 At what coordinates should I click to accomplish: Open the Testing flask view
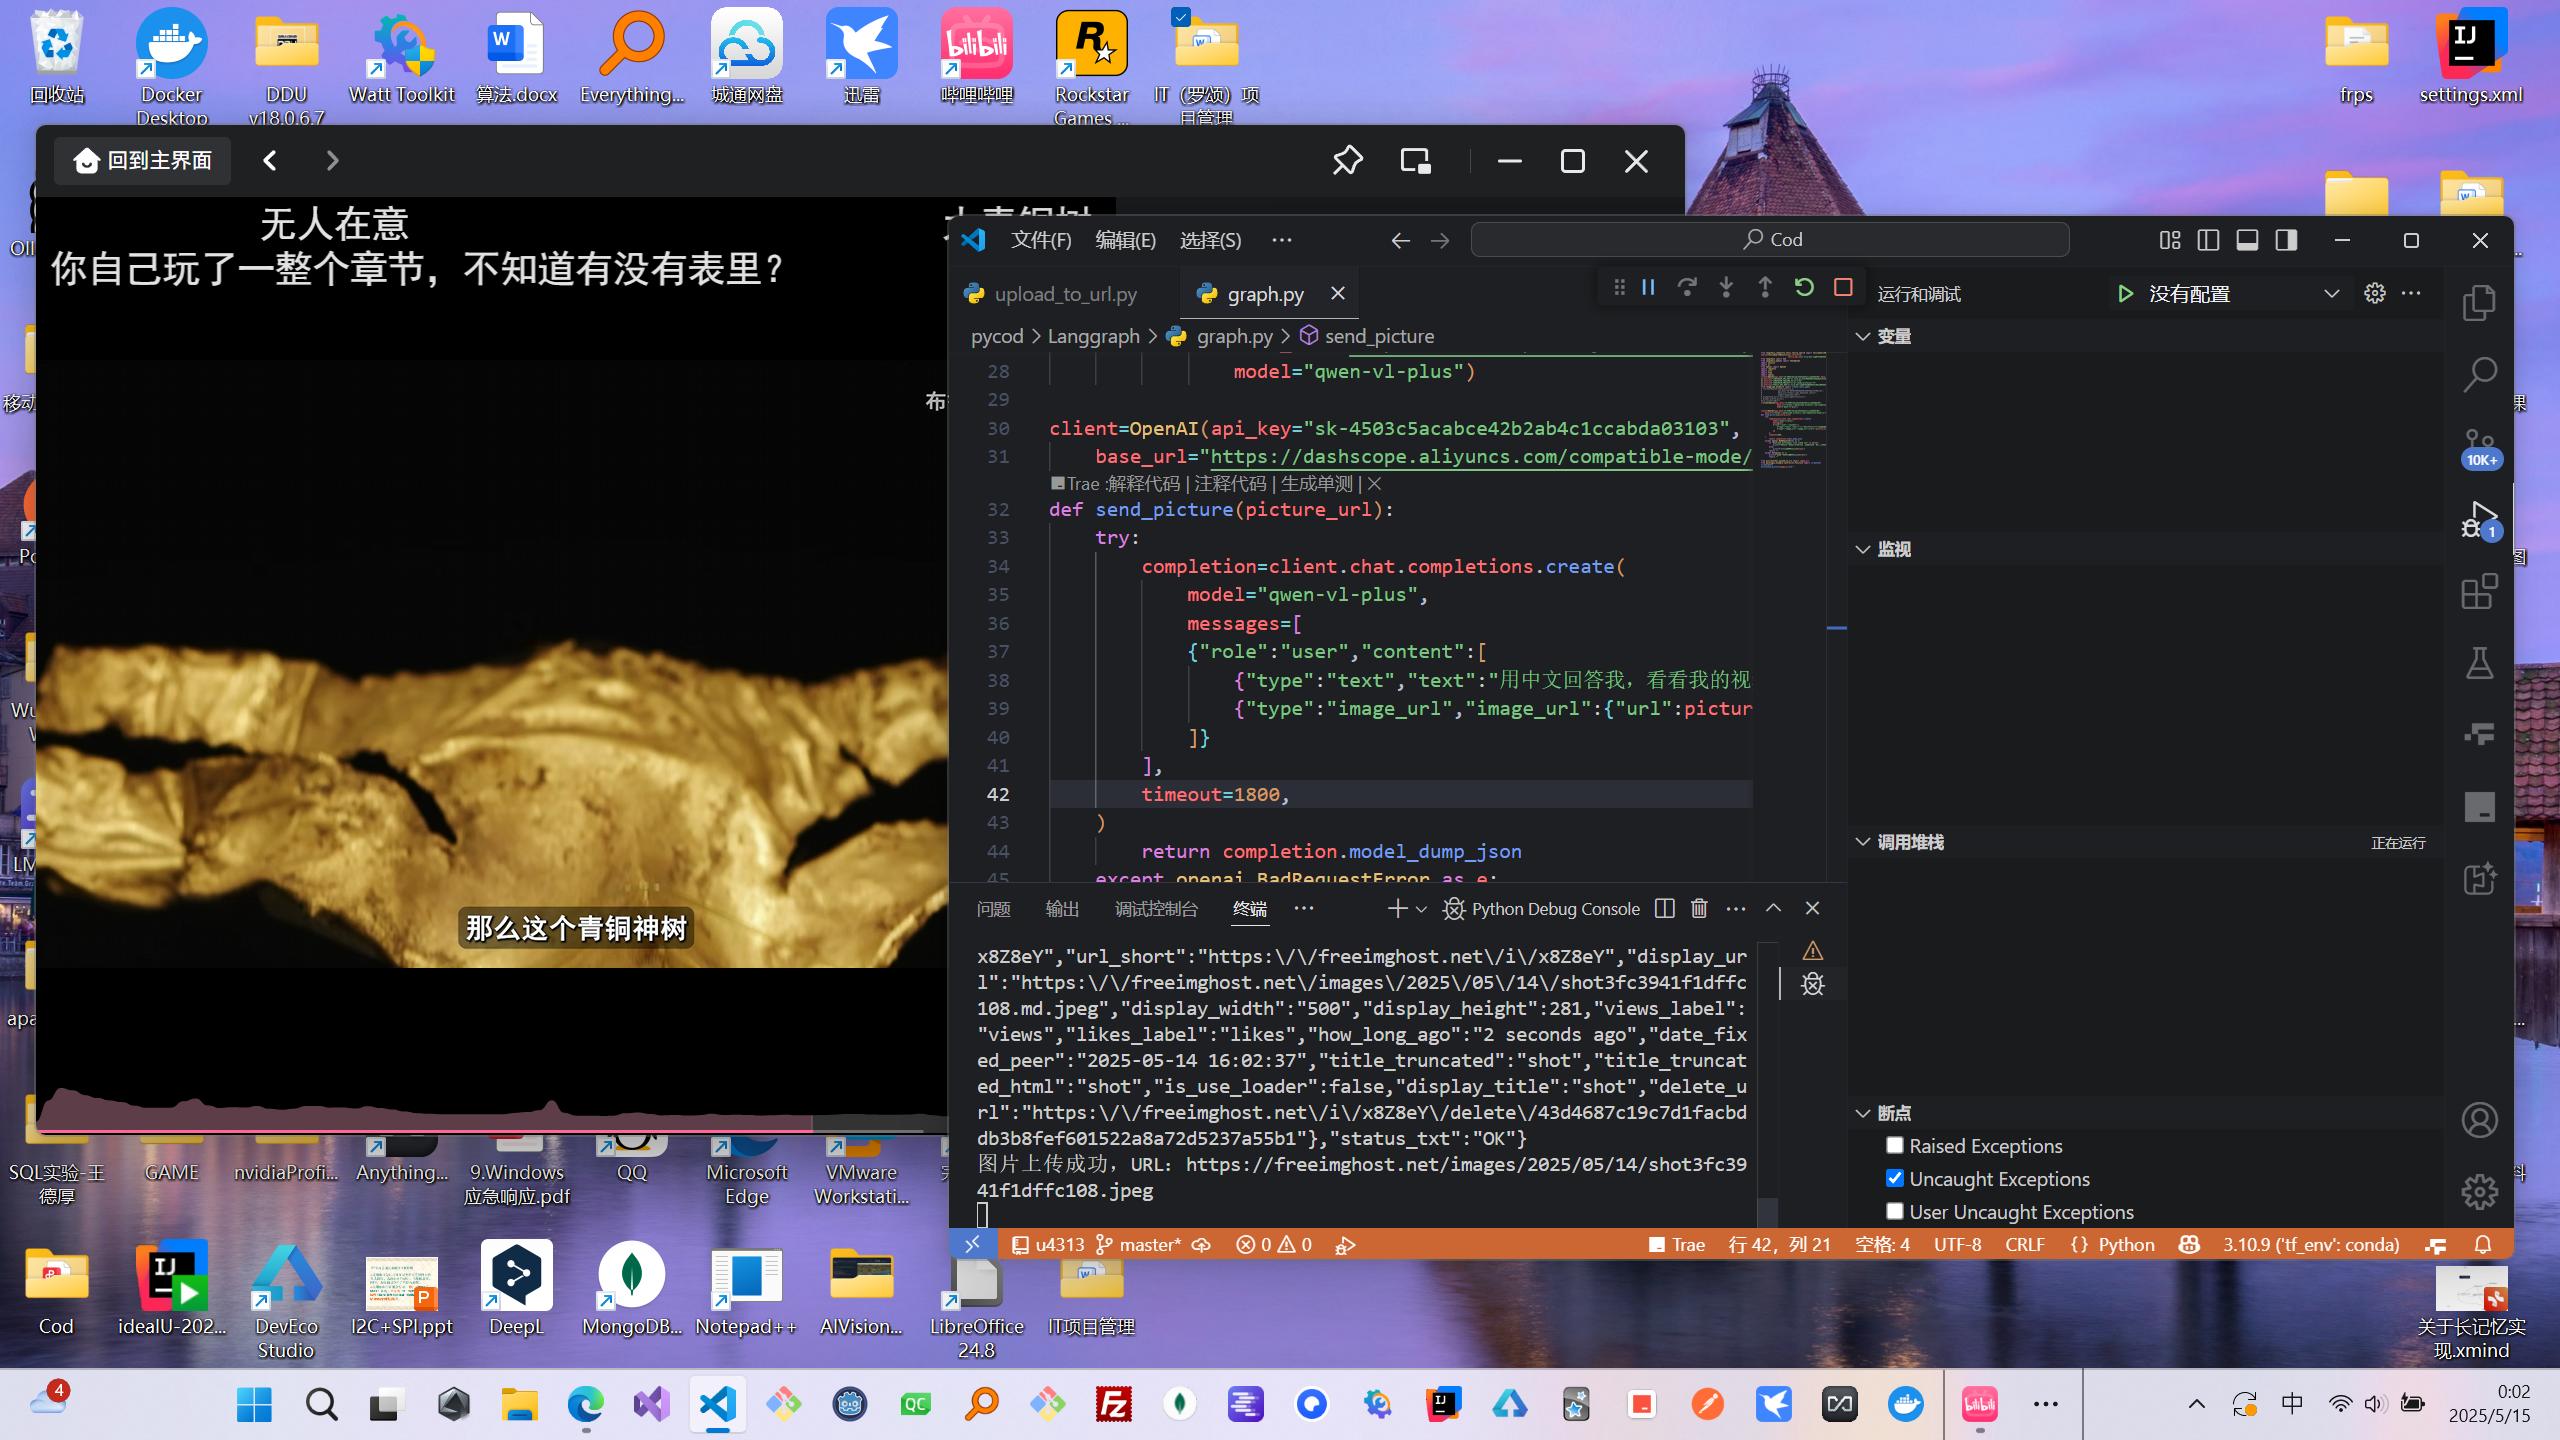(x=2479, y=663)
